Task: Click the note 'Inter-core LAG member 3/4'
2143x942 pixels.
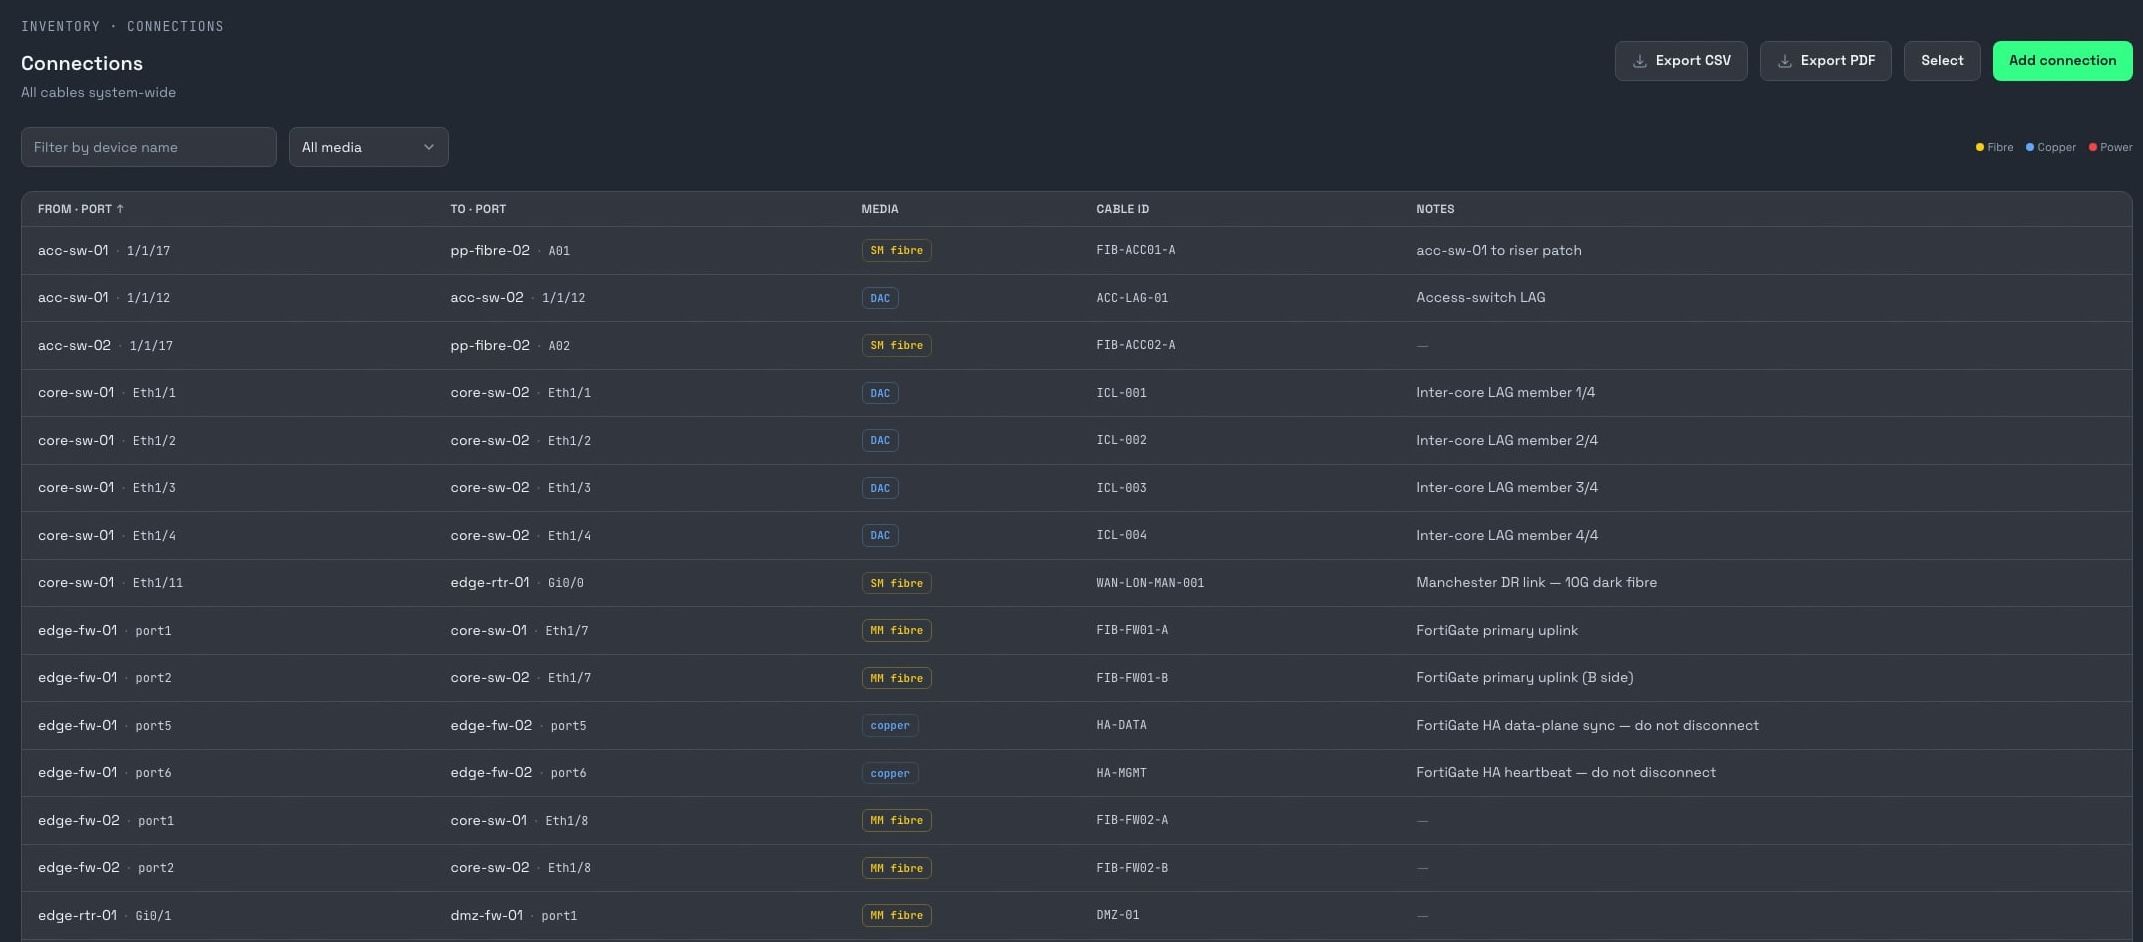Action: (1507, 487)
